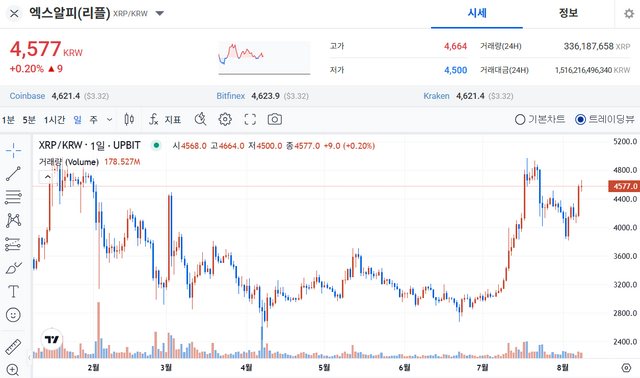Click the indicator template search icon

(x=200, y=119)
